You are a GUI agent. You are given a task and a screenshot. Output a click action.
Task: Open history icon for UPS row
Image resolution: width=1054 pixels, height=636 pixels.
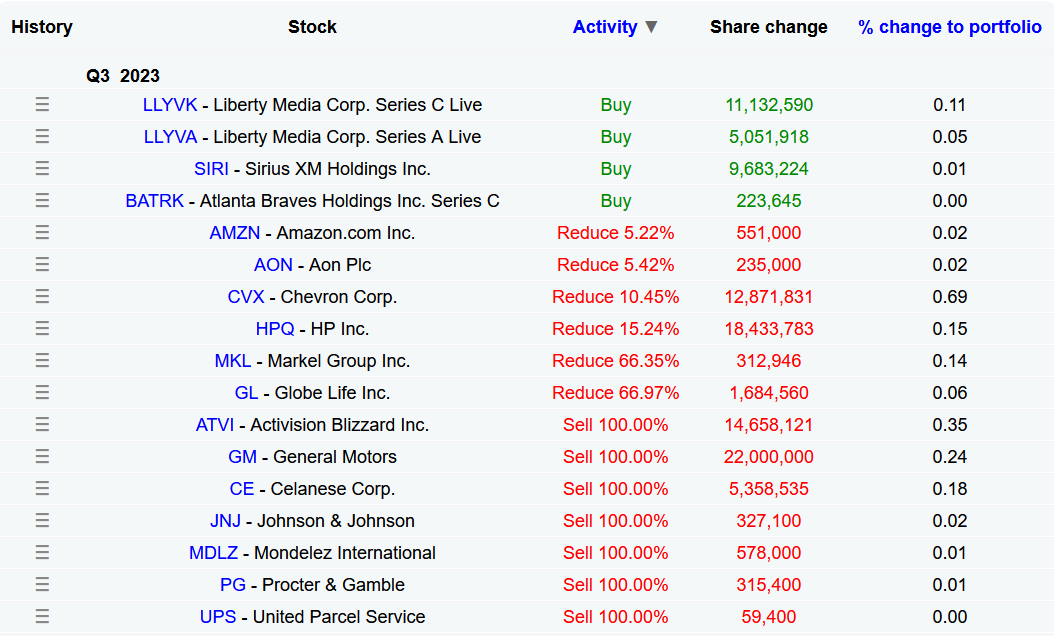42,617
